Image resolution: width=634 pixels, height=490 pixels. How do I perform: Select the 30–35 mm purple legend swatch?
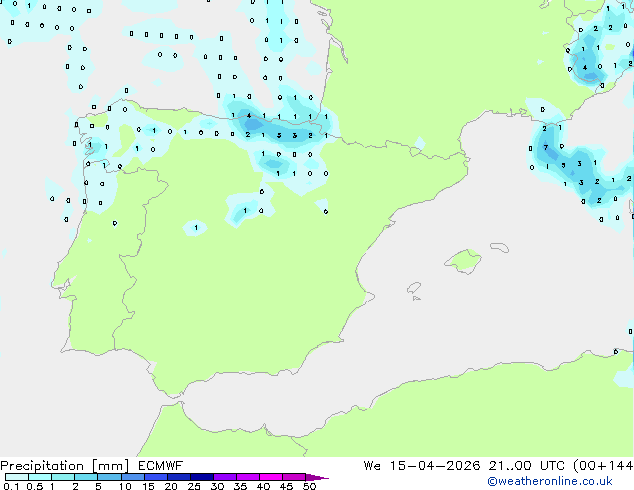(224, 477)
